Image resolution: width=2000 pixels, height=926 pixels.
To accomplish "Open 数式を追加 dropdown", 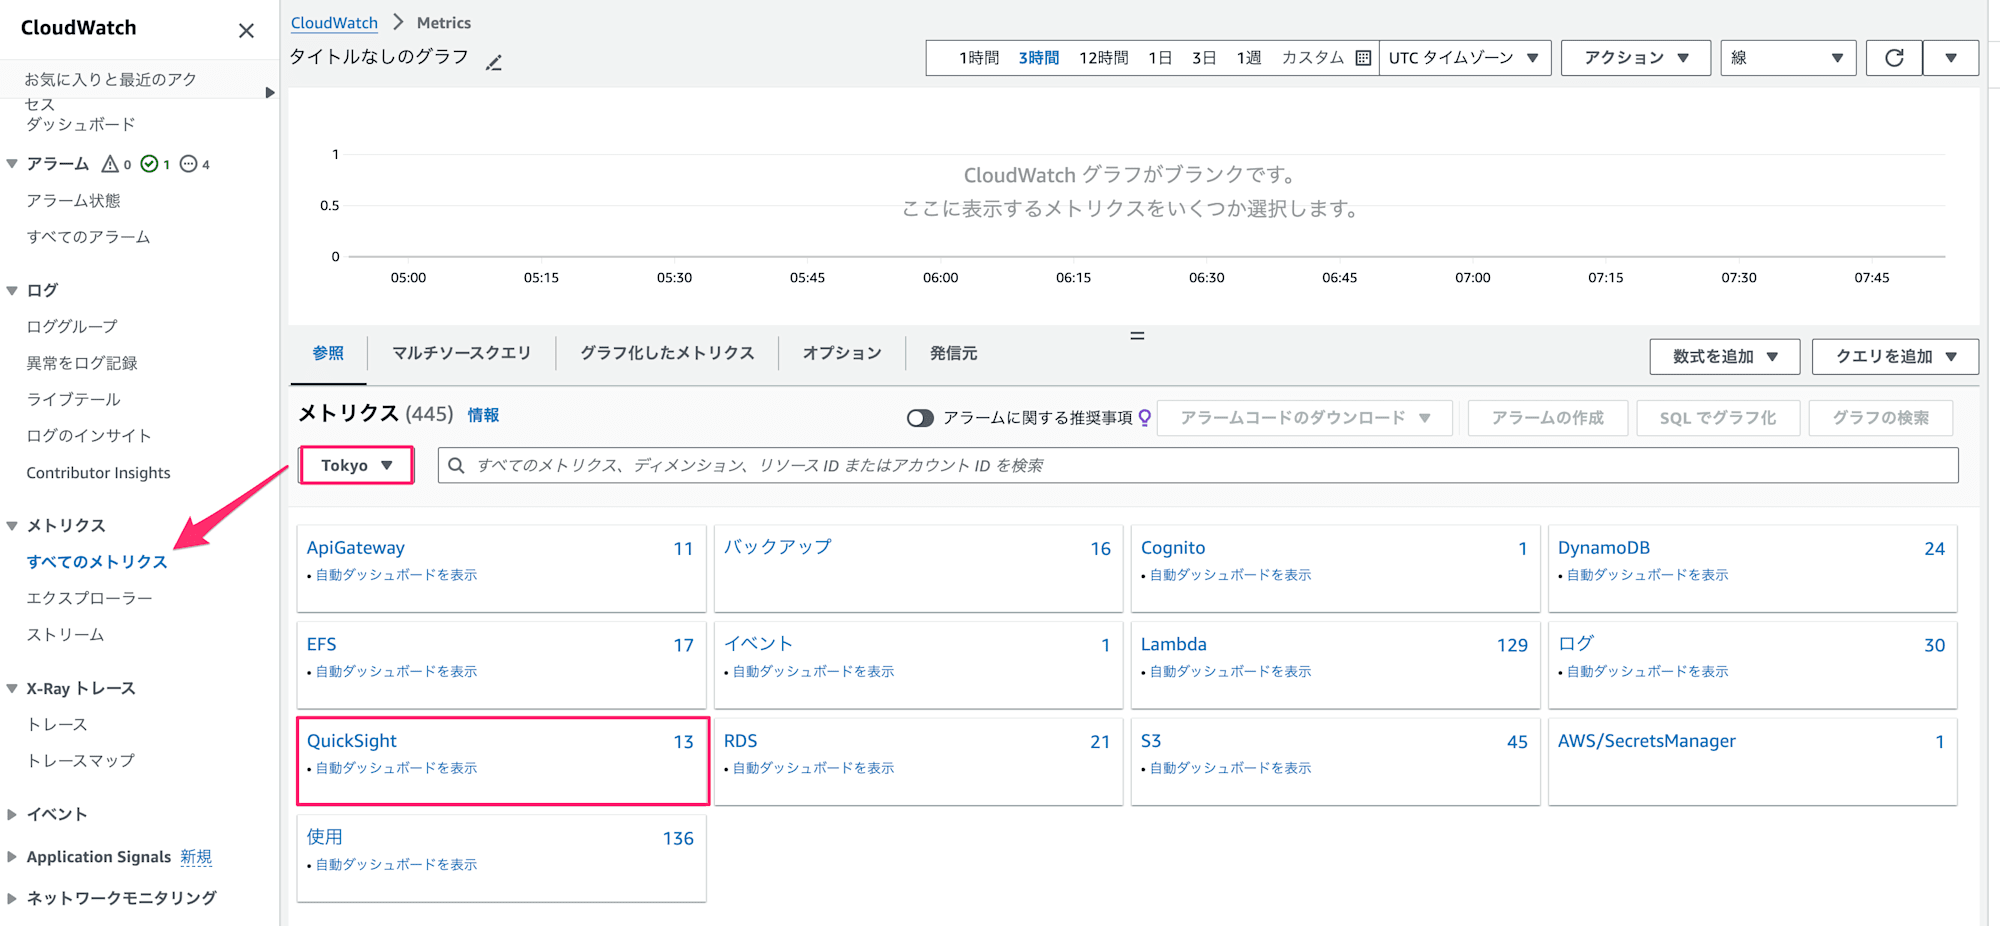I will coord(1725,357).
